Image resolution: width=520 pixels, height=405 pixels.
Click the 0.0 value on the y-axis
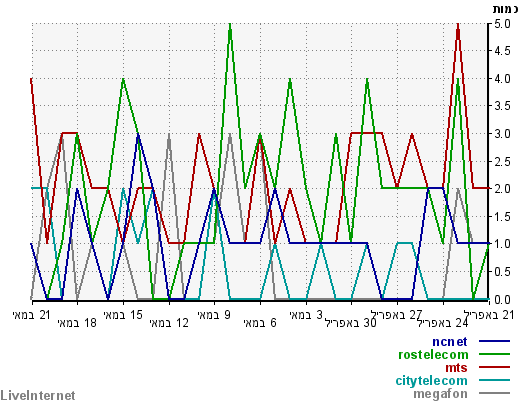(502, 299)
